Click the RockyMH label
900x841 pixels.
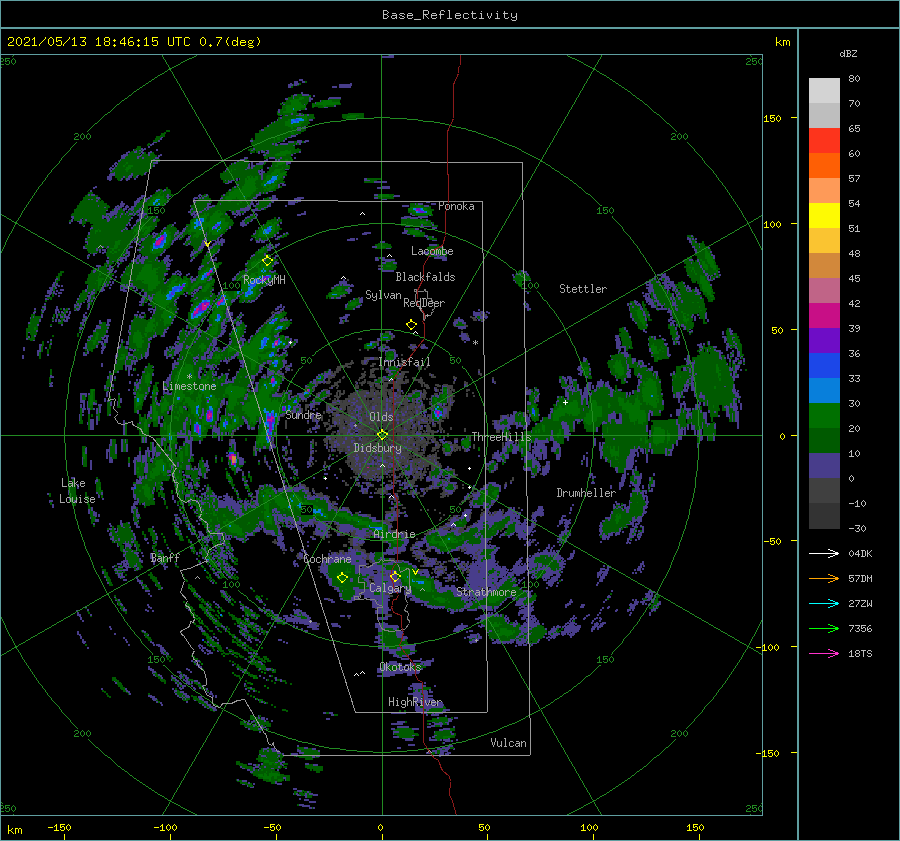tap(264, 280)
